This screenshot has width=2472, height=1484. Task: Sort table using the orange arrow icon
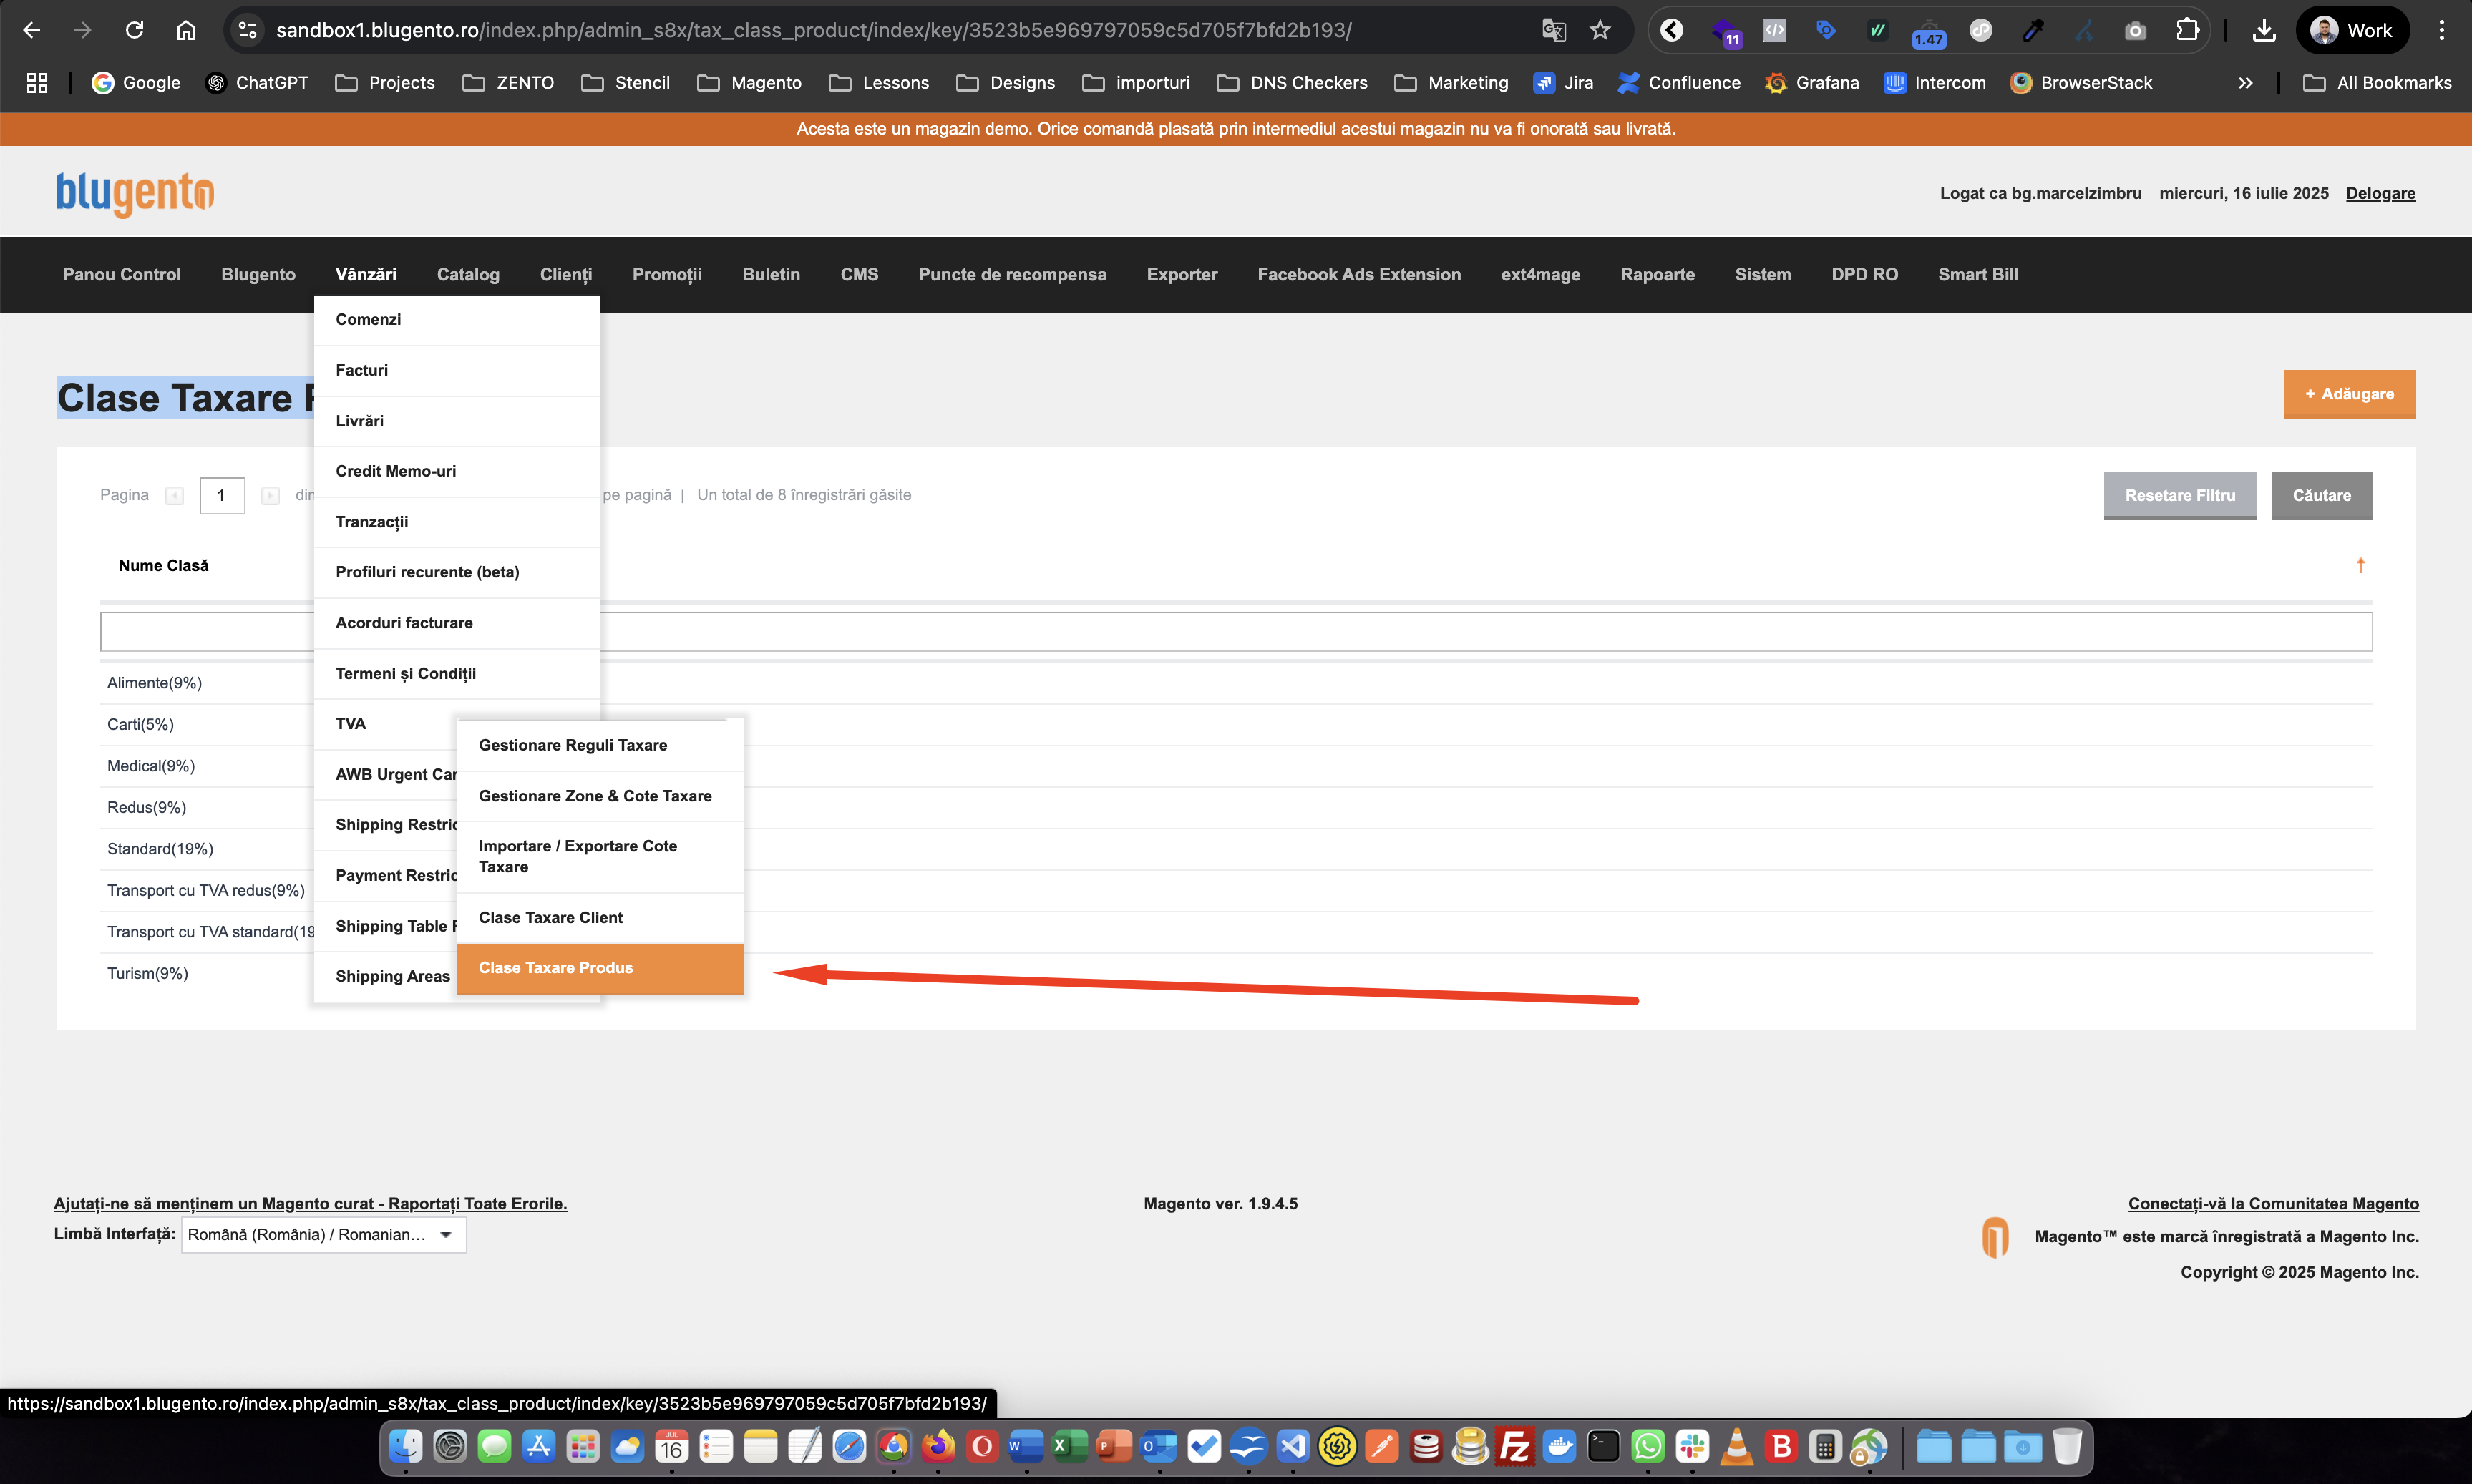pos(2361,565)
